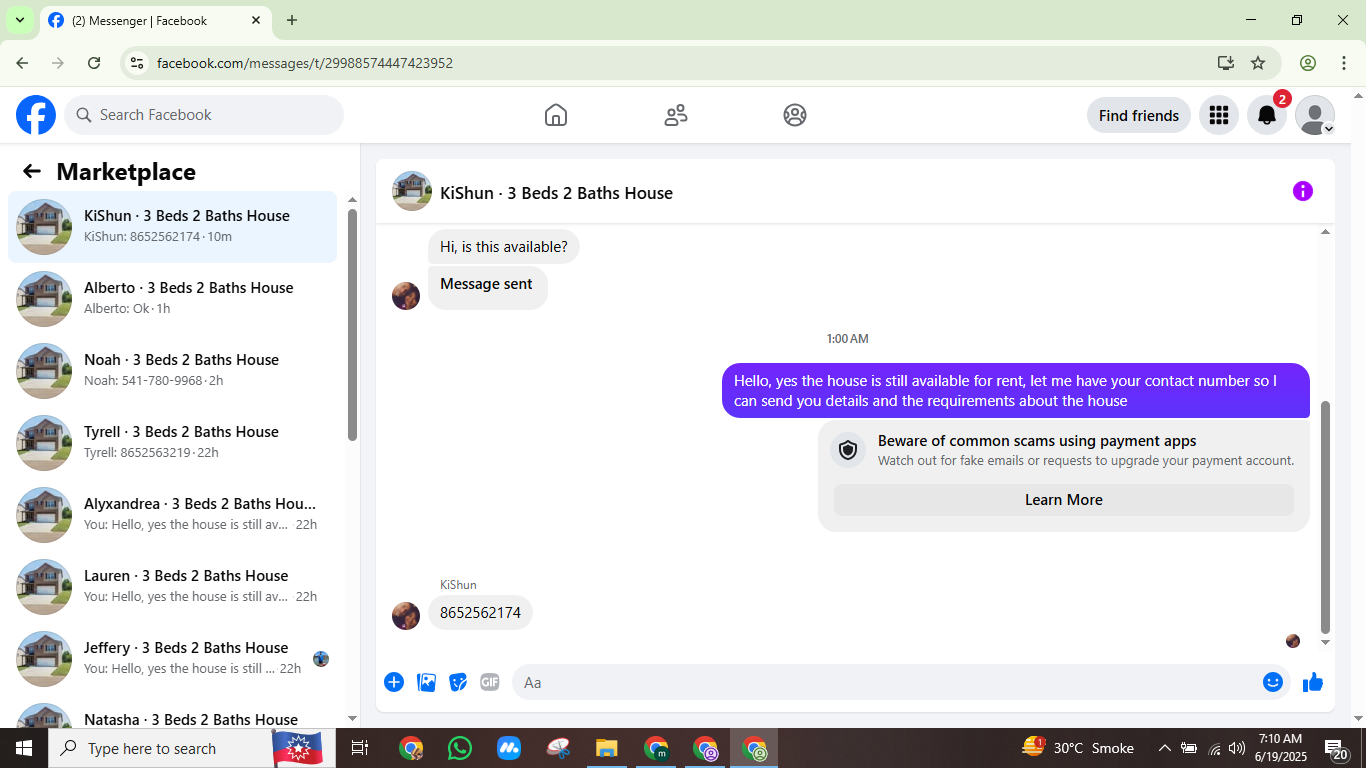Screen dimensions: 1366x768
Task: Click the Facebook logo icon
Action: click(36, 115)
